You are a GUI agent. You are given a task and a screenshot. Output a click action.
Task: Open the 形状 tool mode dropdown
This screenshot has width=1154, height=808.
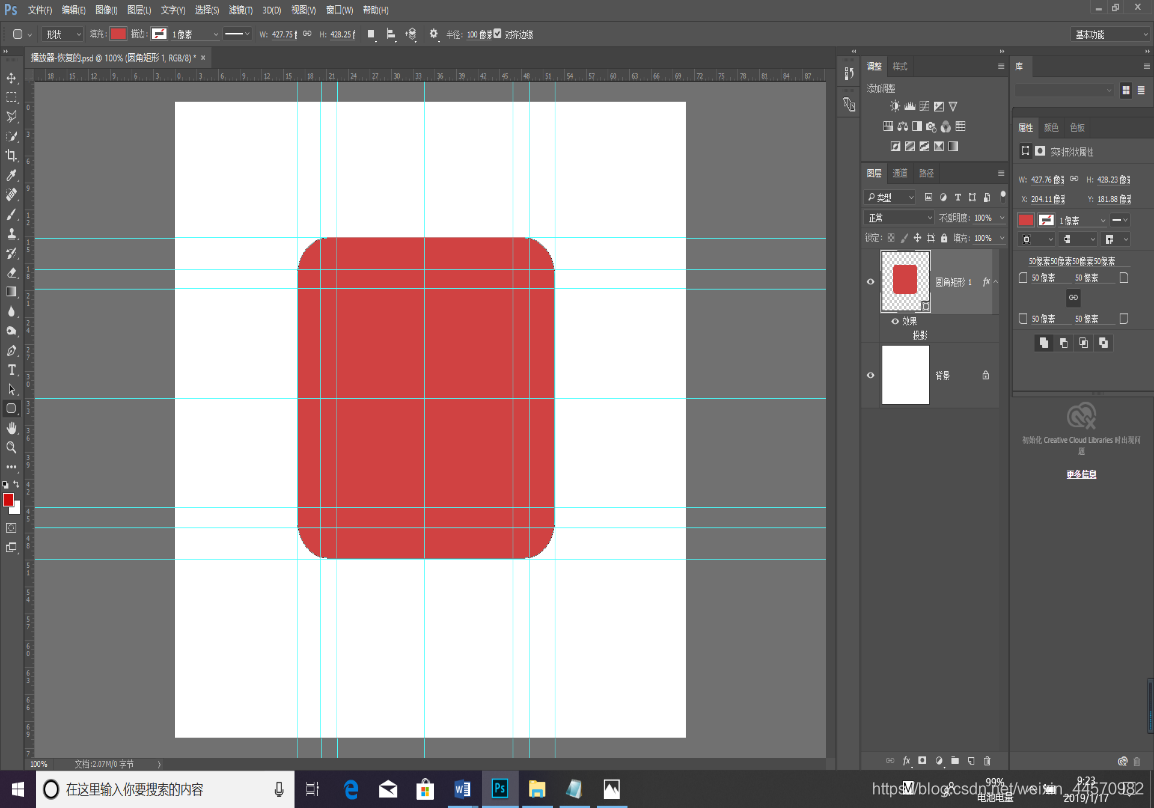tap(64, 34)
